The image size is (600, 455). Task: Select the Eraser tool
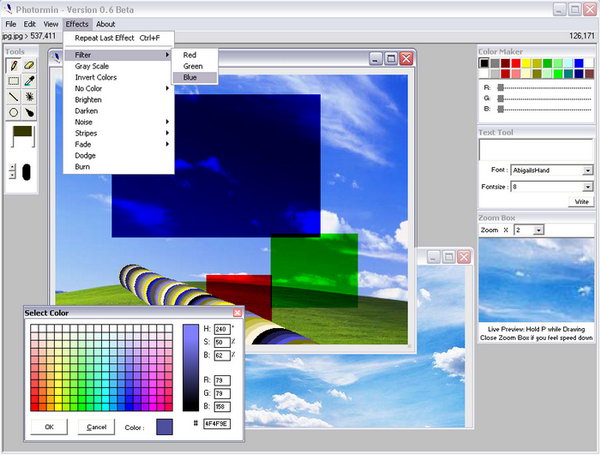tap(29, 65)
